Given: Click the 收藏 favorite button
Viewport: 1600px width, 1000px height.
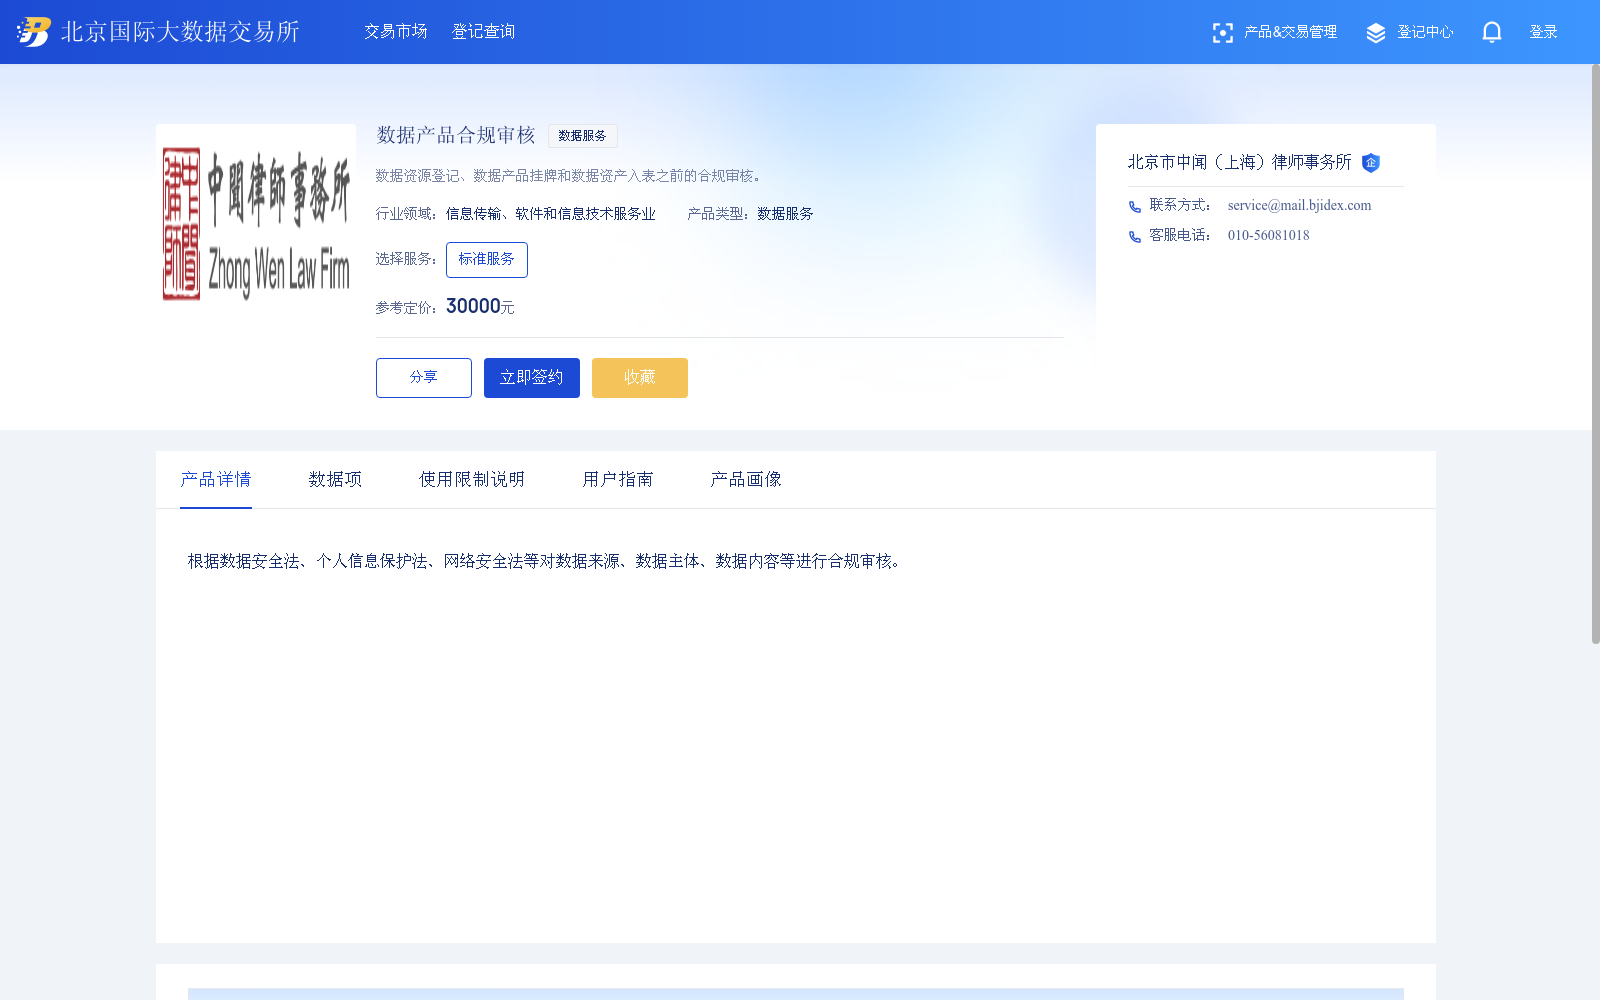Looking at the screenshot, I should [640, 378].
